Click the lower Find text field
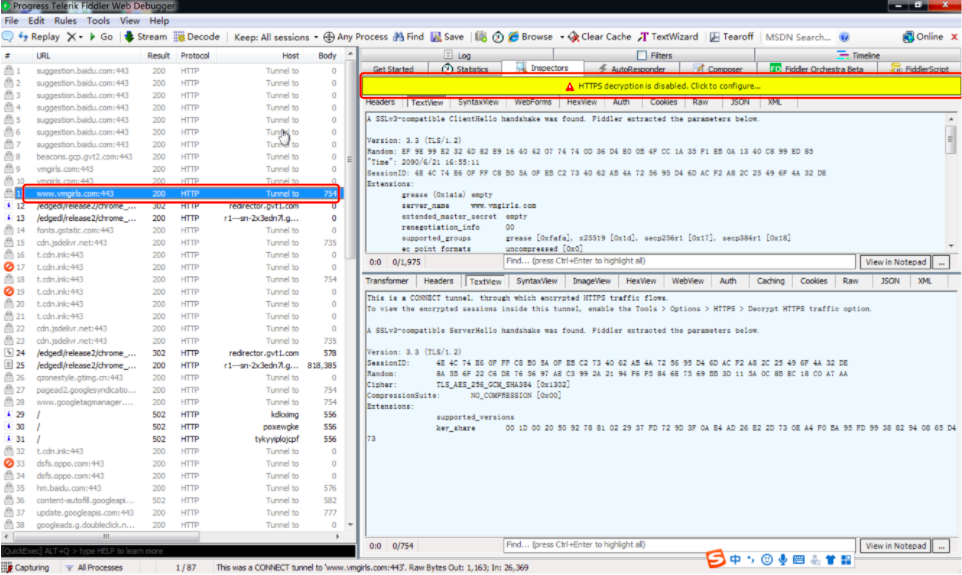This screenshot has height=575, width=962. pyautogui.click(x=679, y=545)
